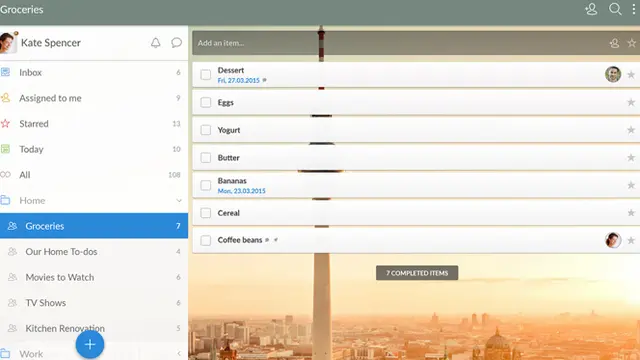Check off the Cereal item

[x=206, y=213]
